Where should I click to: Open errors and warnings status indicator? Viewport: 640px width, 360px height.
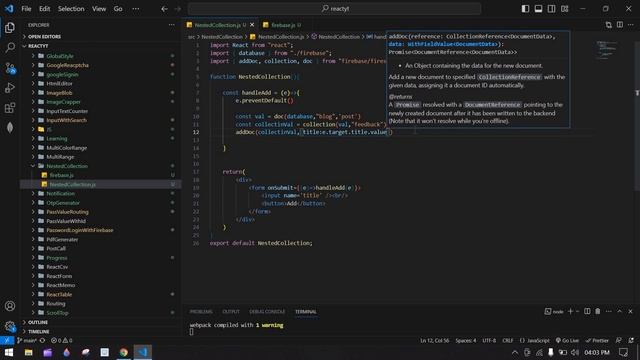click(62, 340)
